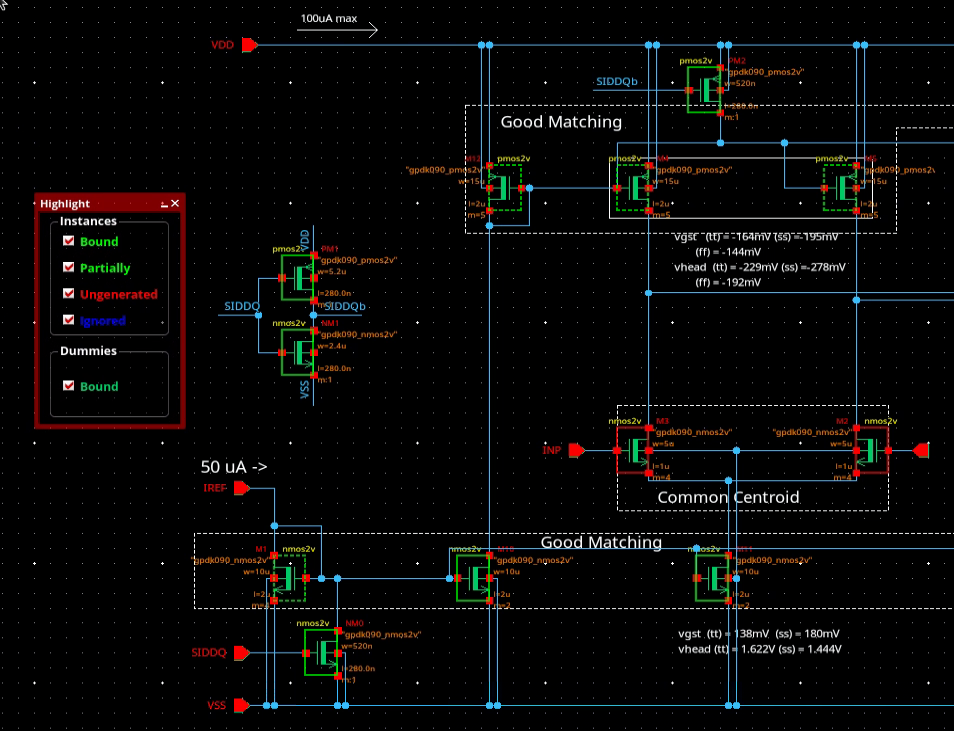
Task: Toggle the Ignored highlight checkbox
Action: (69, 320)
